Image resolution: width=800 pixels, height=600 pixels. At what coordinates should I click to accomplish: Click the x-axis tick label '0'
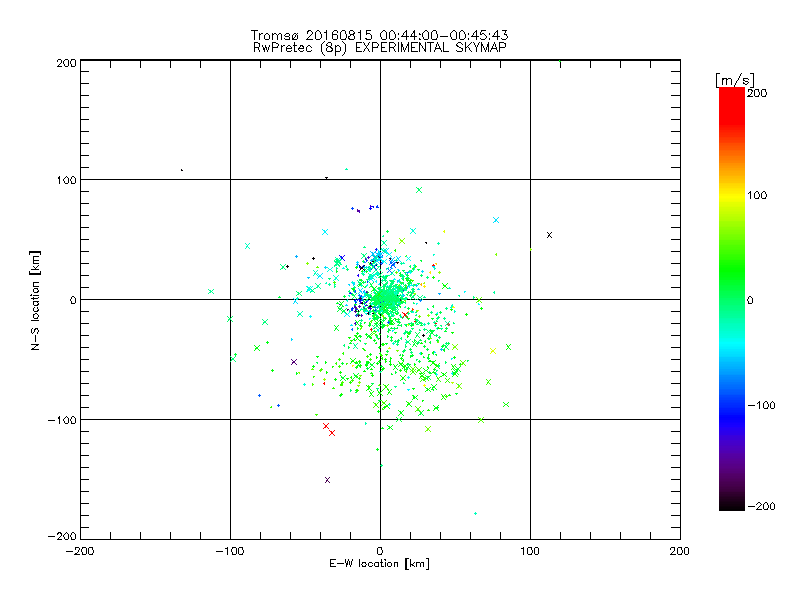coord(380,551)
